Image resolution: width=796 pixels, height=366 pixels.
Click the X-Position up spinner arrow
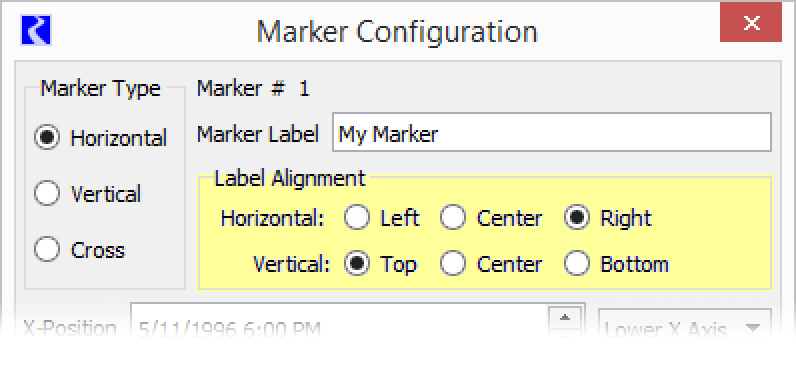point(565,318)
